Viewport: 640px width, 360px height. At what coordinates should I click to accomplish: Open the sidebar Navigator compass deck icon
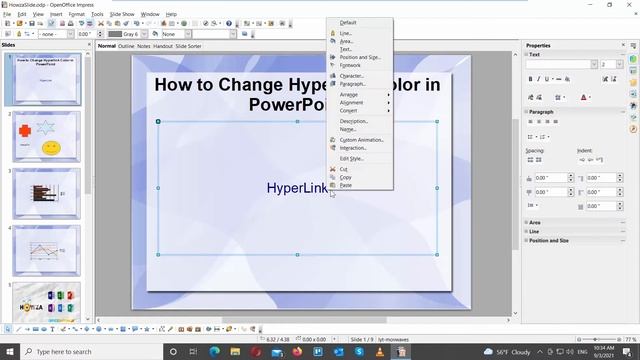tap(633, 129)
